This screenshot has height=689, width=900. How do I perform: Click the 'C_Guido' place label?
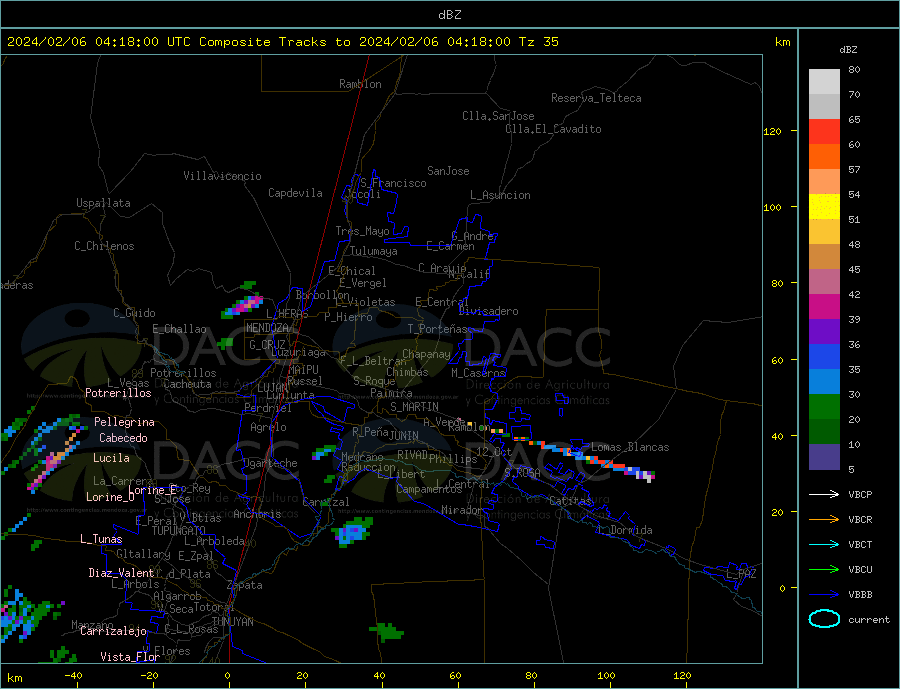point(134,313)
